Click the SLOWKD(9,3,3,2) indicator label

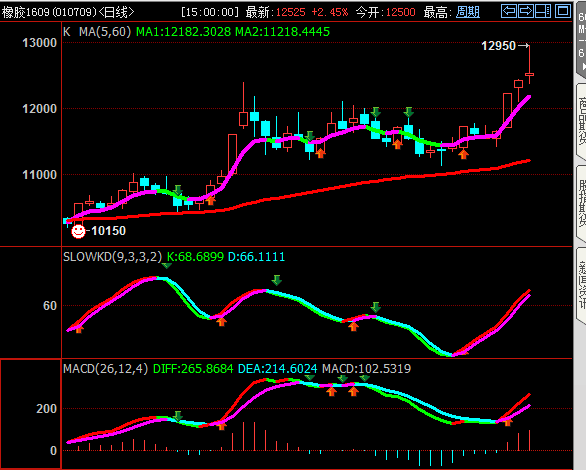click(112, 257)
